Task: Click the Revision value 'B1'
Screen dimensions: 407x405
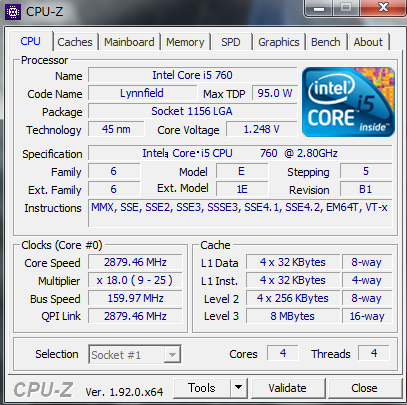Action: pos(366,189)
